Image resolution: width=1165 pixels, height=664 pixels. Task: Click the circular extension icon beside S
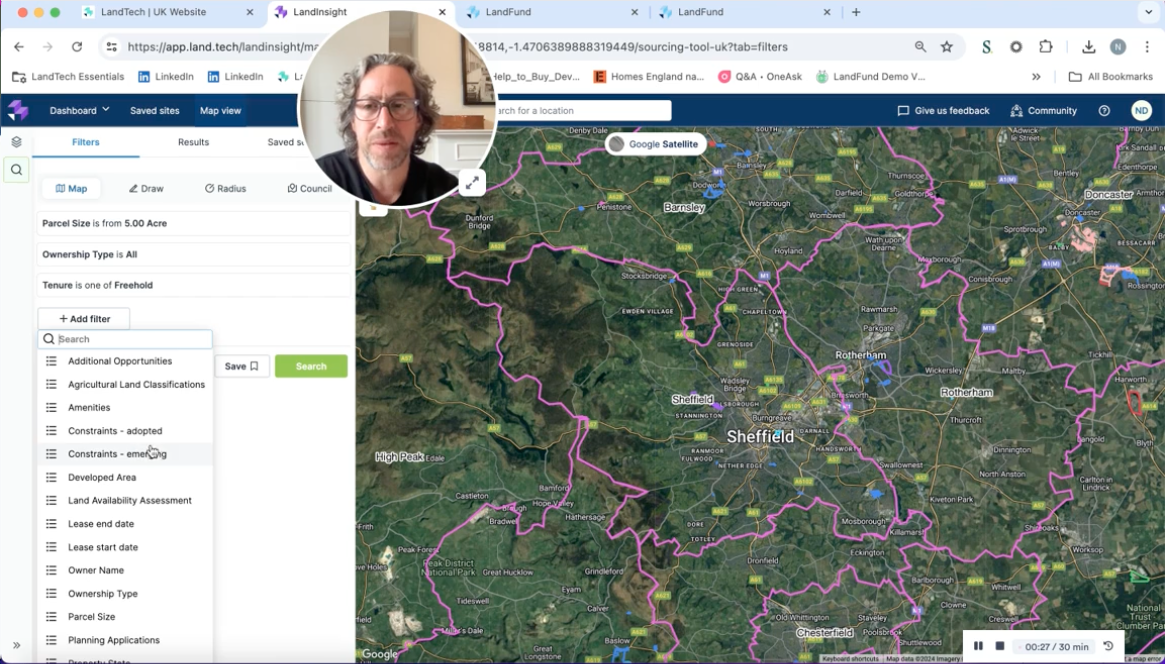1016,47
